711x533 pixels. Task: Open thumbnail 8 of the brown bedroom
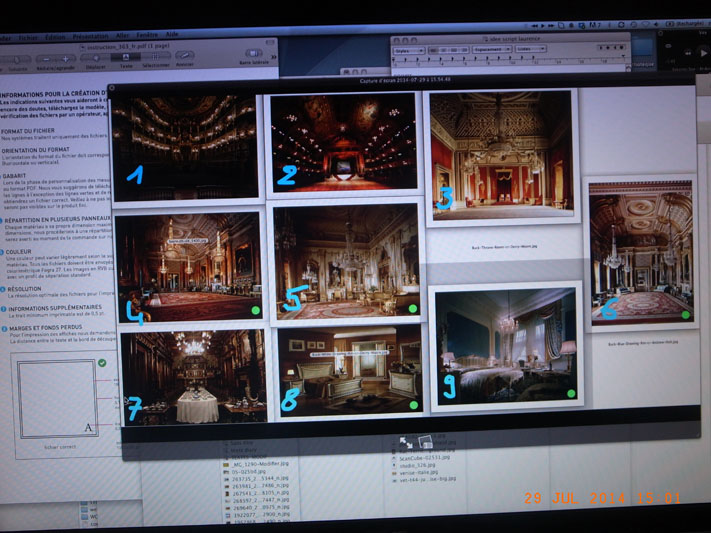tap(350, 371)
